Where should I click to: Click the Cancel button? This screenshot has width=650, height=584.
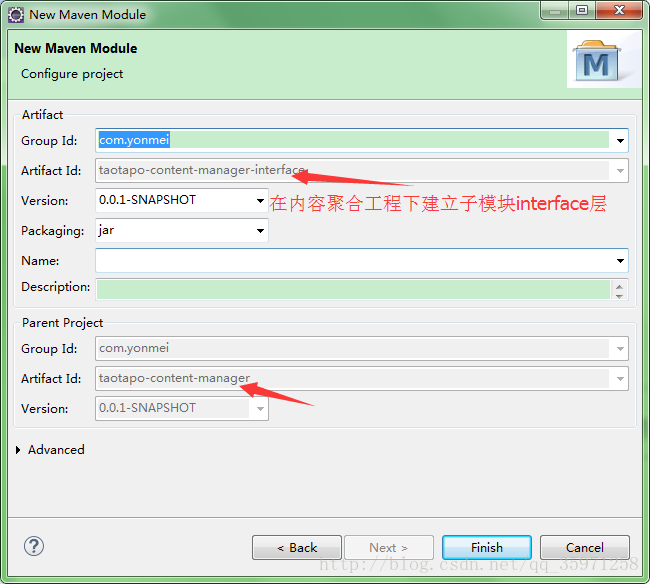585,548
